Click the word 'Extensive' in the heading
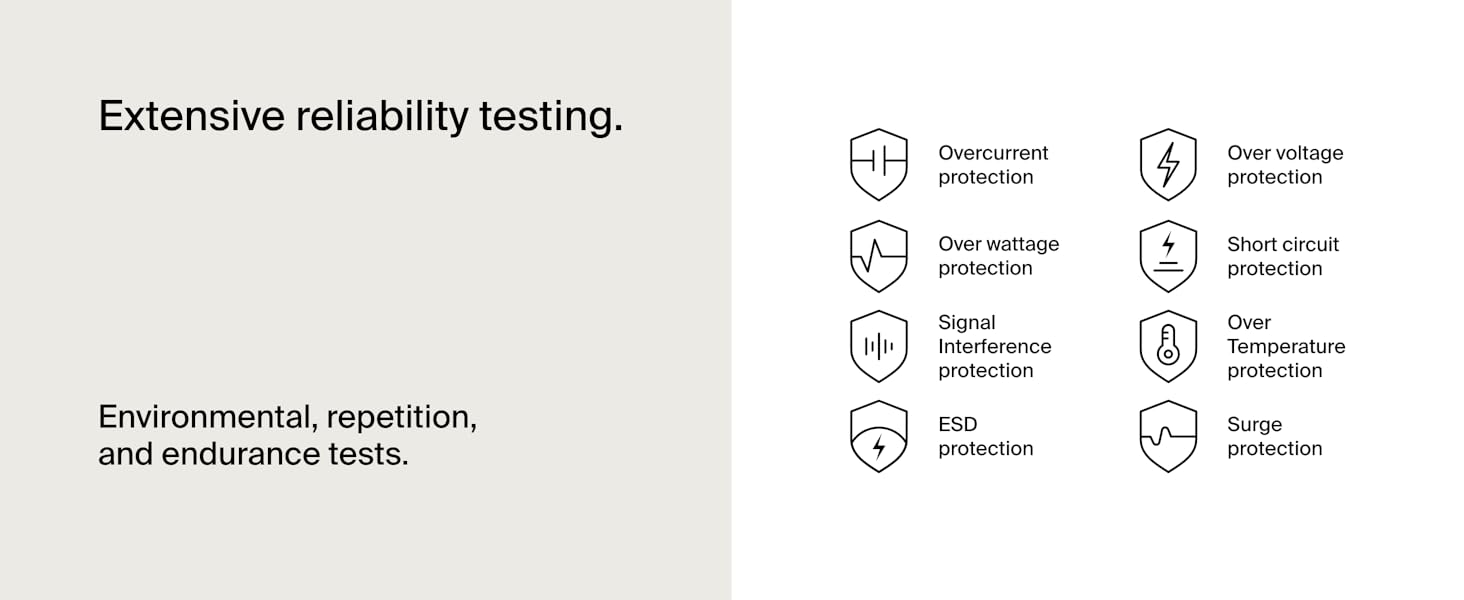Screen dimensions: 1464x600 click(191, 116)
